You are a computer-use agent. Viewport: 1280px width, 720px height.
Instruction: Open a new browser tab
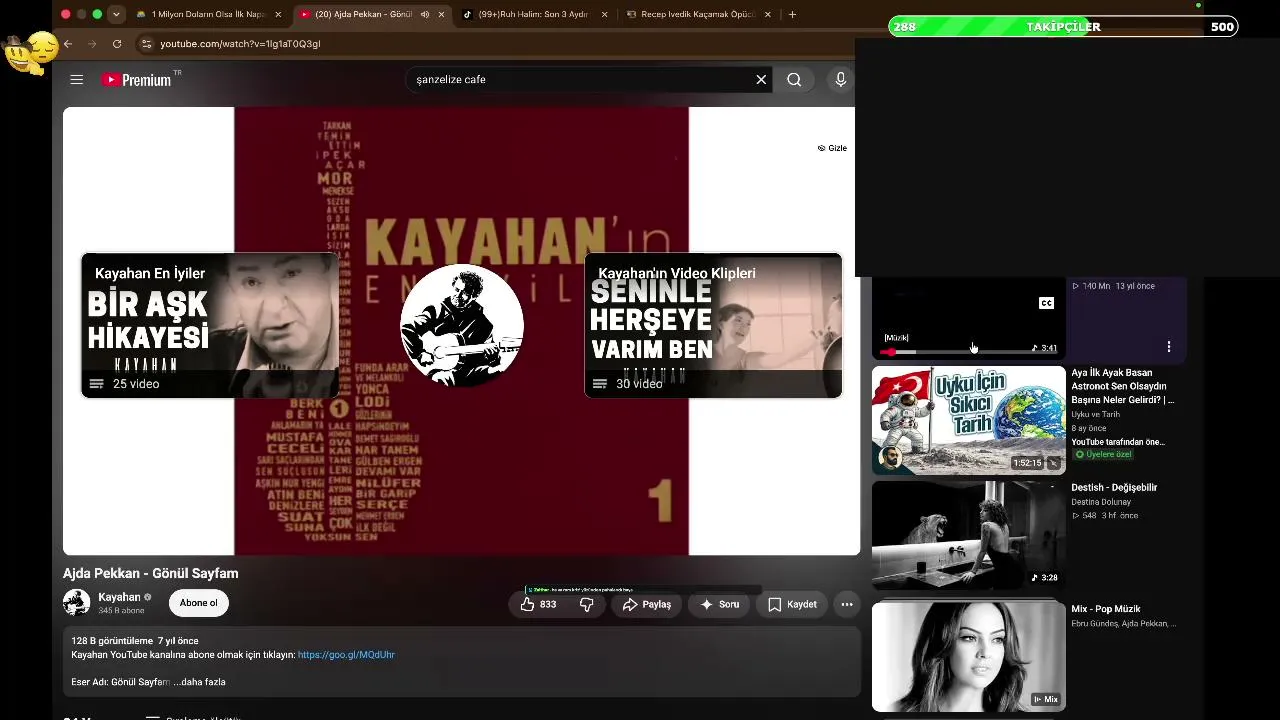(x=792, y=14)
